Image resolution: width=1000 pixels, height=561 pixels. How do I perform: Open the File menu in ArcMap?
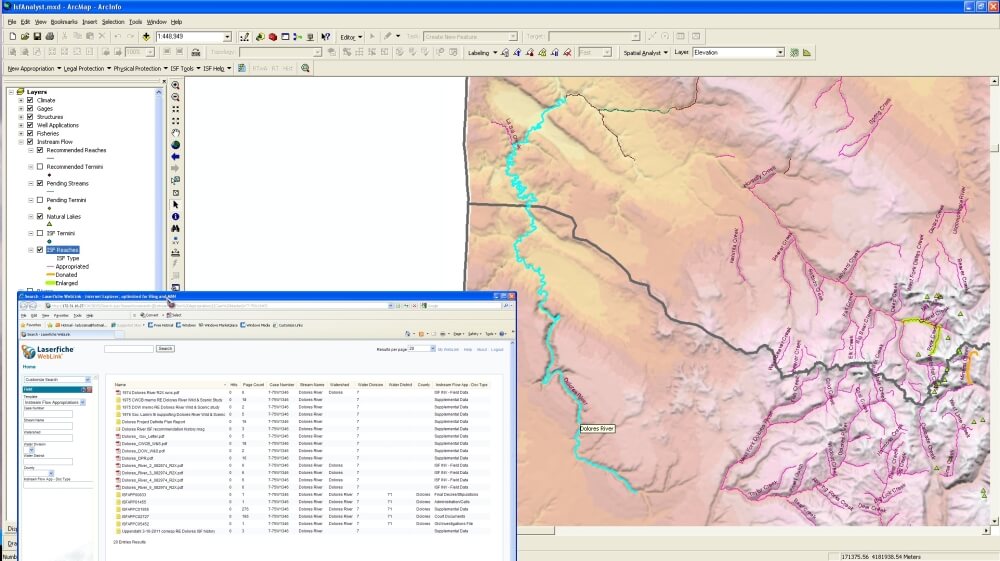click(11, 22)
